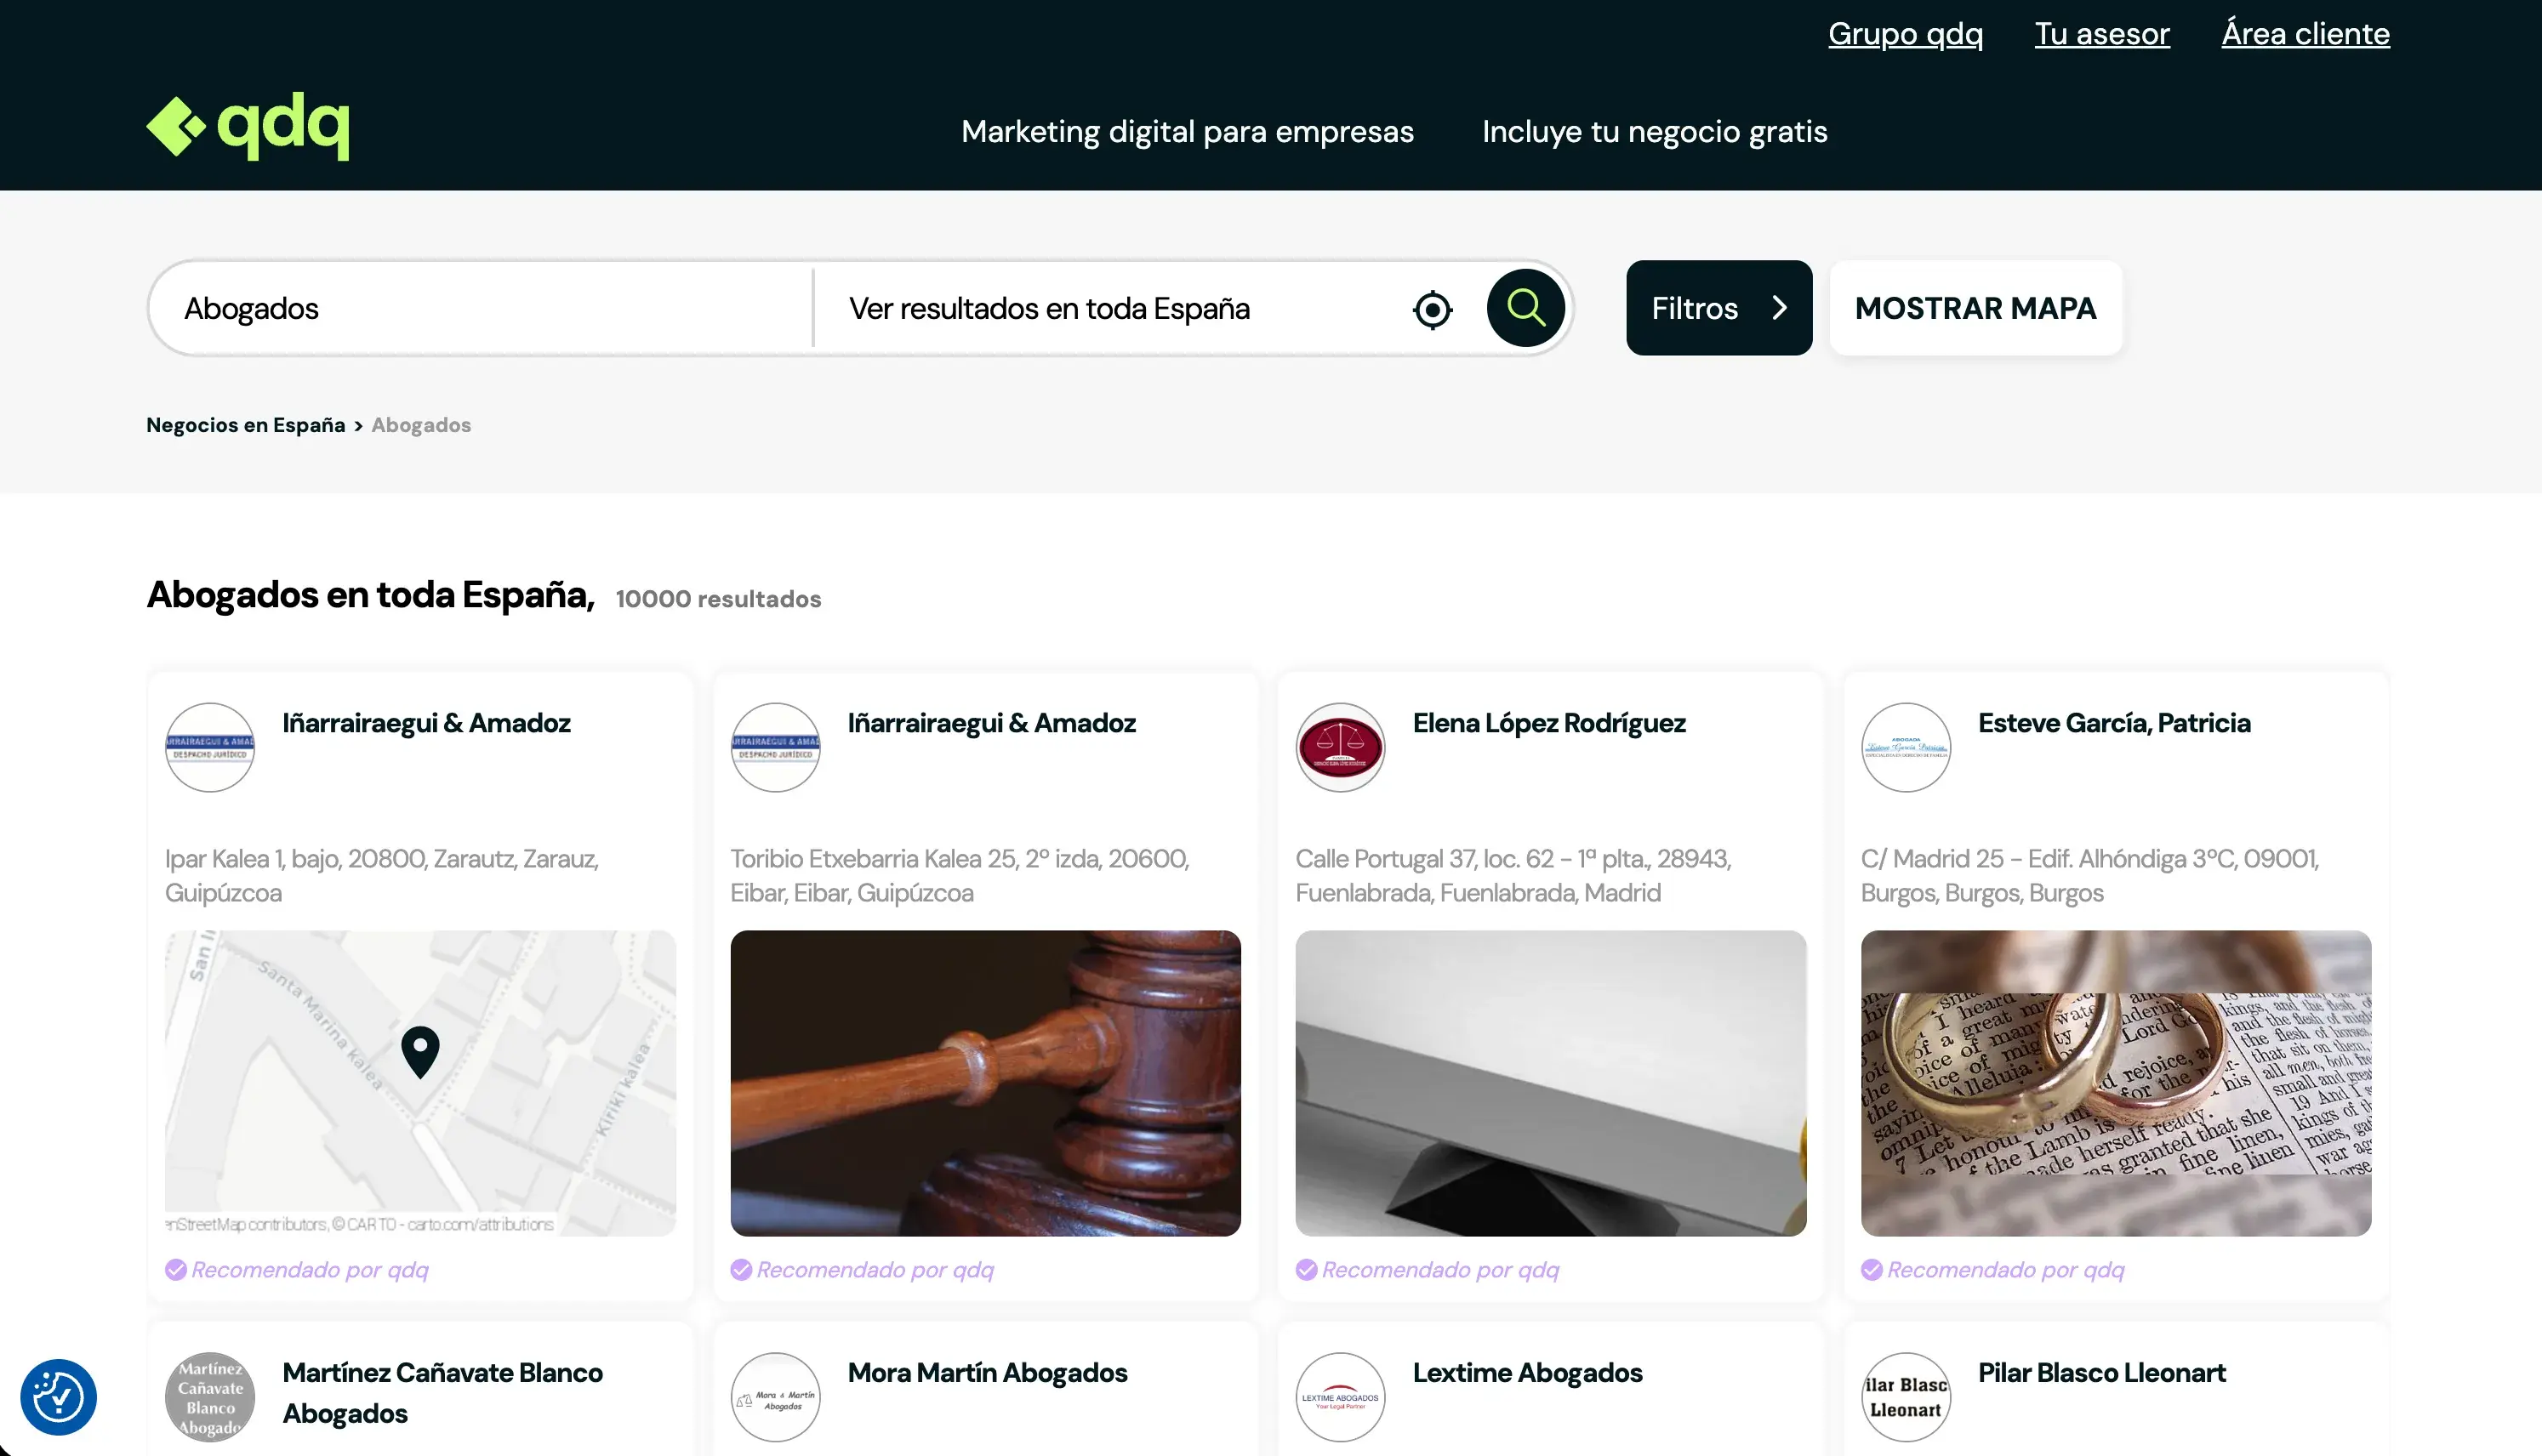2542x1456 pixels.
Task: Open Elena López Rodríguez listing title
Action: tap(1549, 723)
